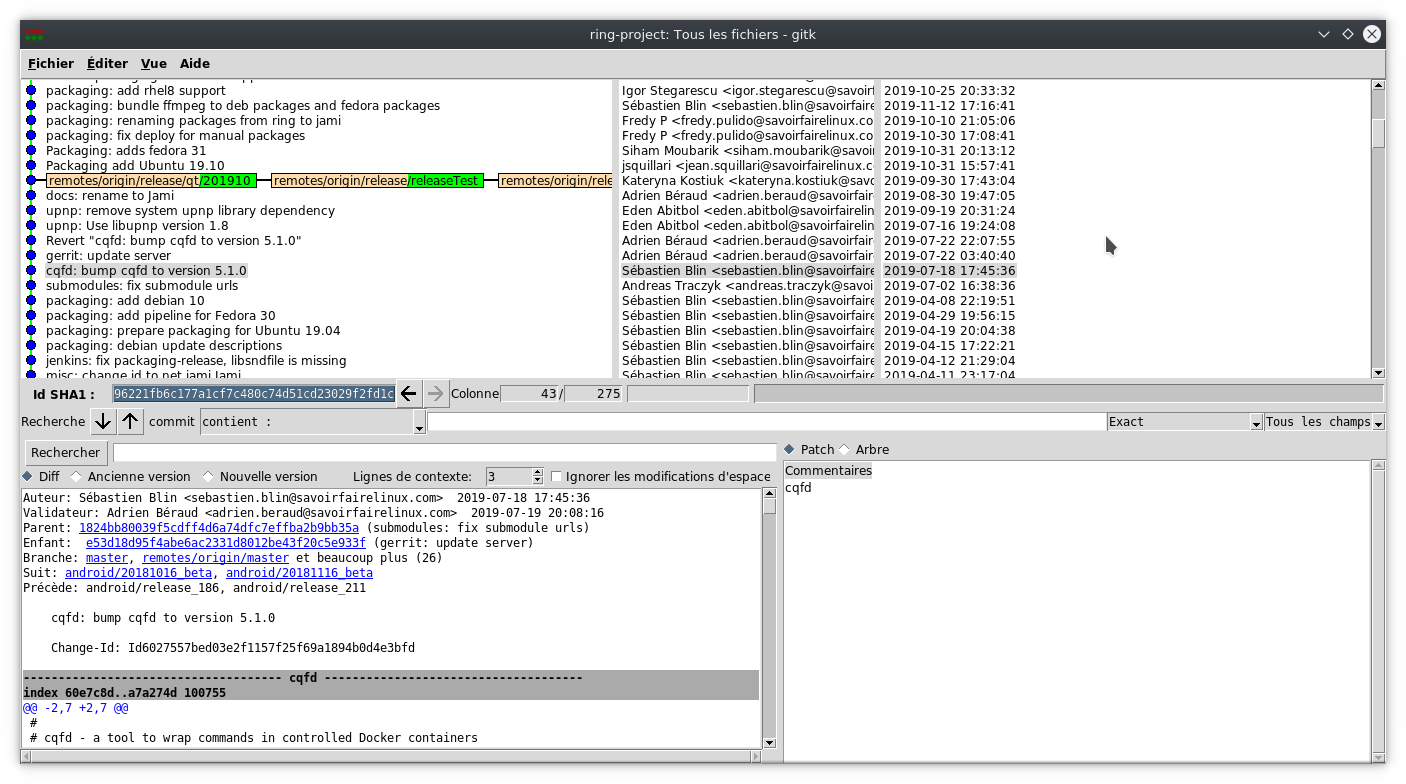Click the scroll down arrow of commit list
Screen dimensions: 1406x784
click(1378, 371)
